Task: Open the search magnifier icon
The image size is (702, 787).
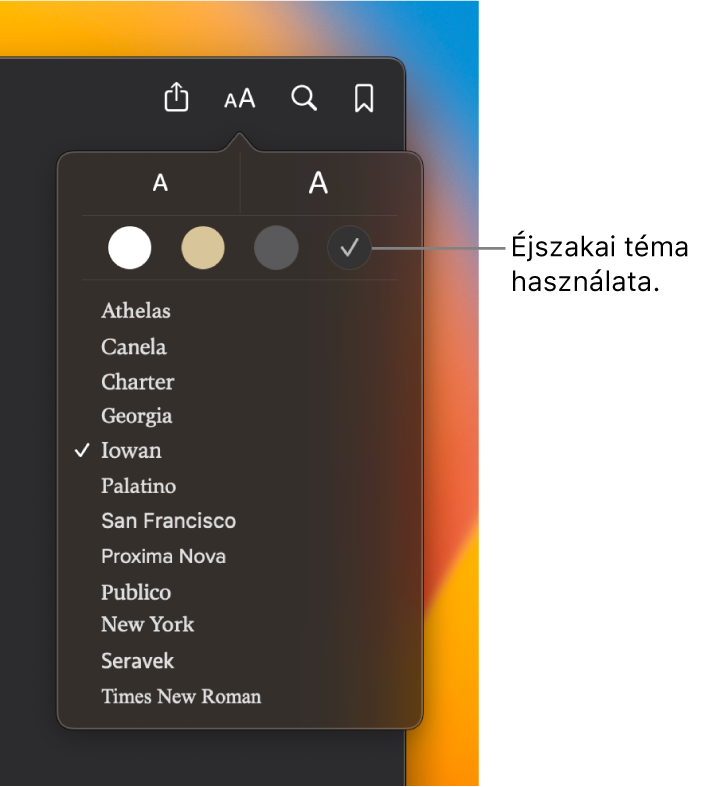Action: pos(304,98)
